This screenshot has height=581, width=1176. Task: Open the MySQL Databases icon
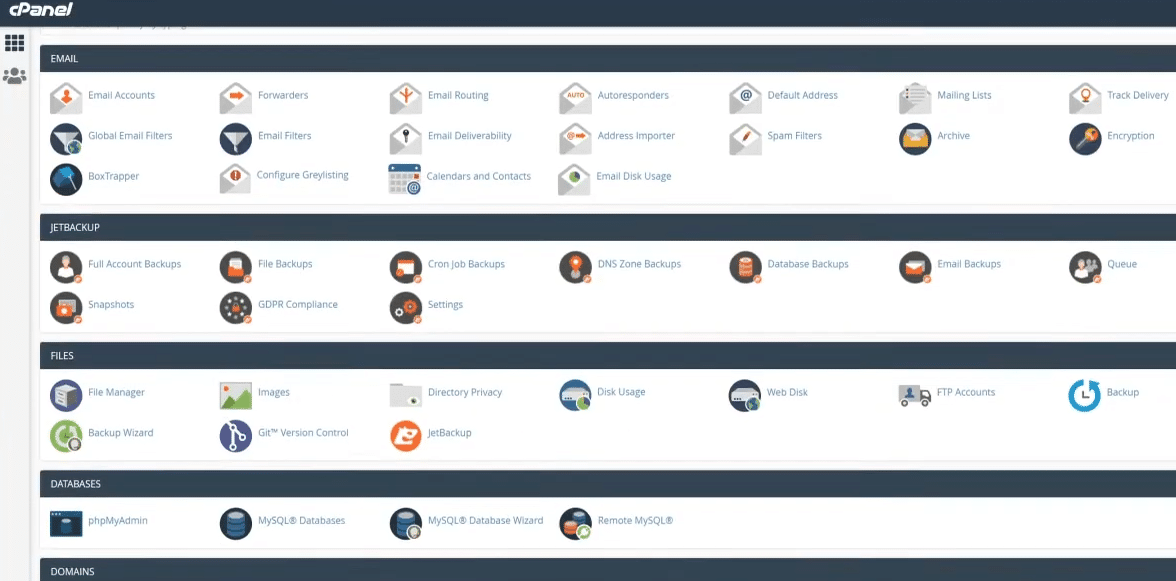pos(236,523)
